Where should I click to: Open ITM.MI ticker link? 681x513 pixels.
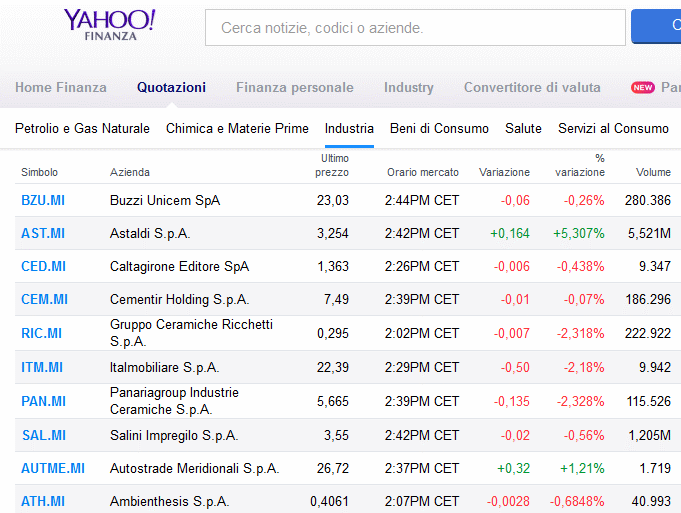tap(42, 367)
